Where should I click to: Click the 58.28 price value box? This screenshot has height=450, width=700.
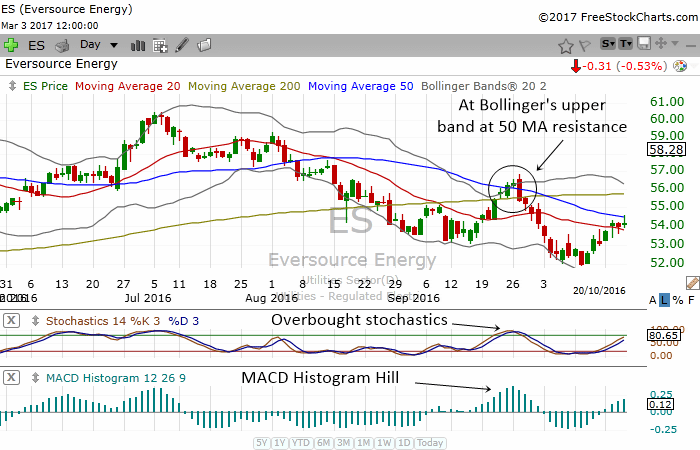[x=666, y=150]
